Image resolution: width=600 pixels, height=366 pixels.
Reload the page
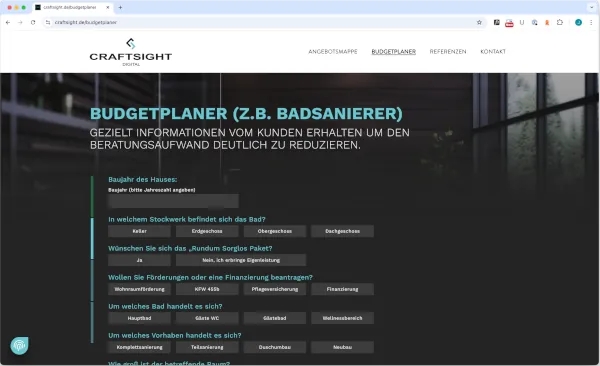point(33,23)
